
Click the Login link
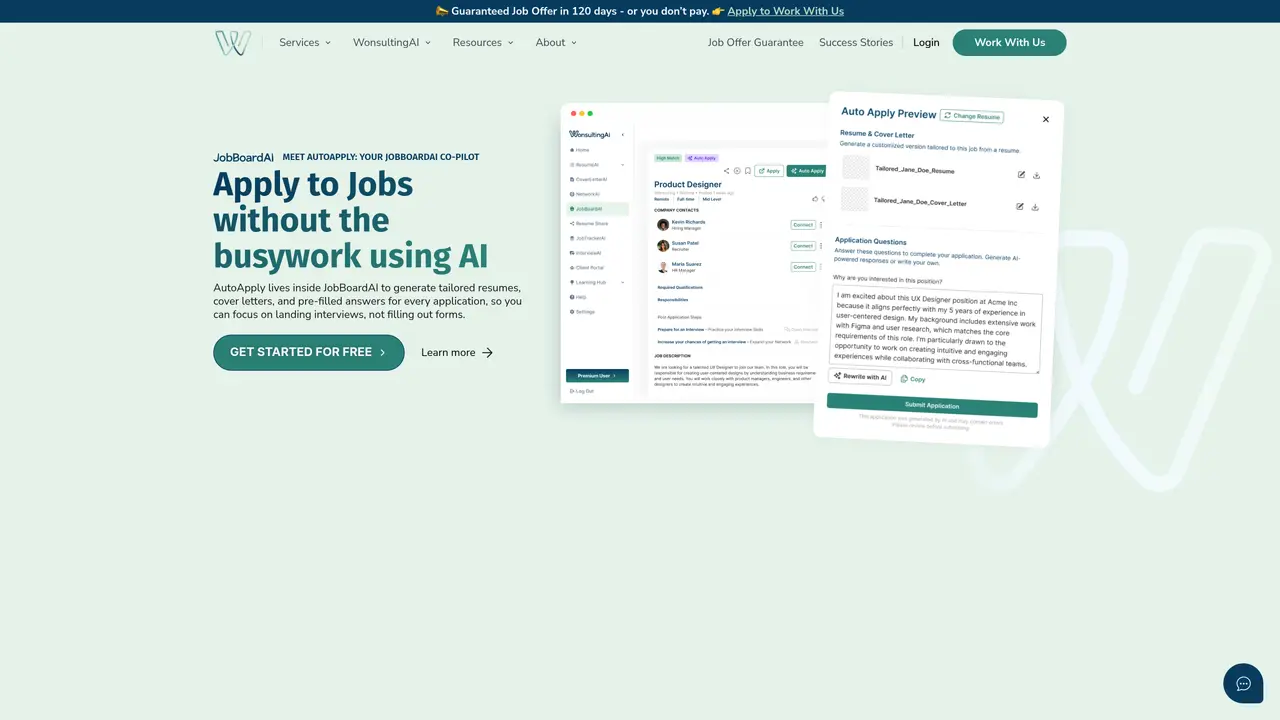coord(926,43)
